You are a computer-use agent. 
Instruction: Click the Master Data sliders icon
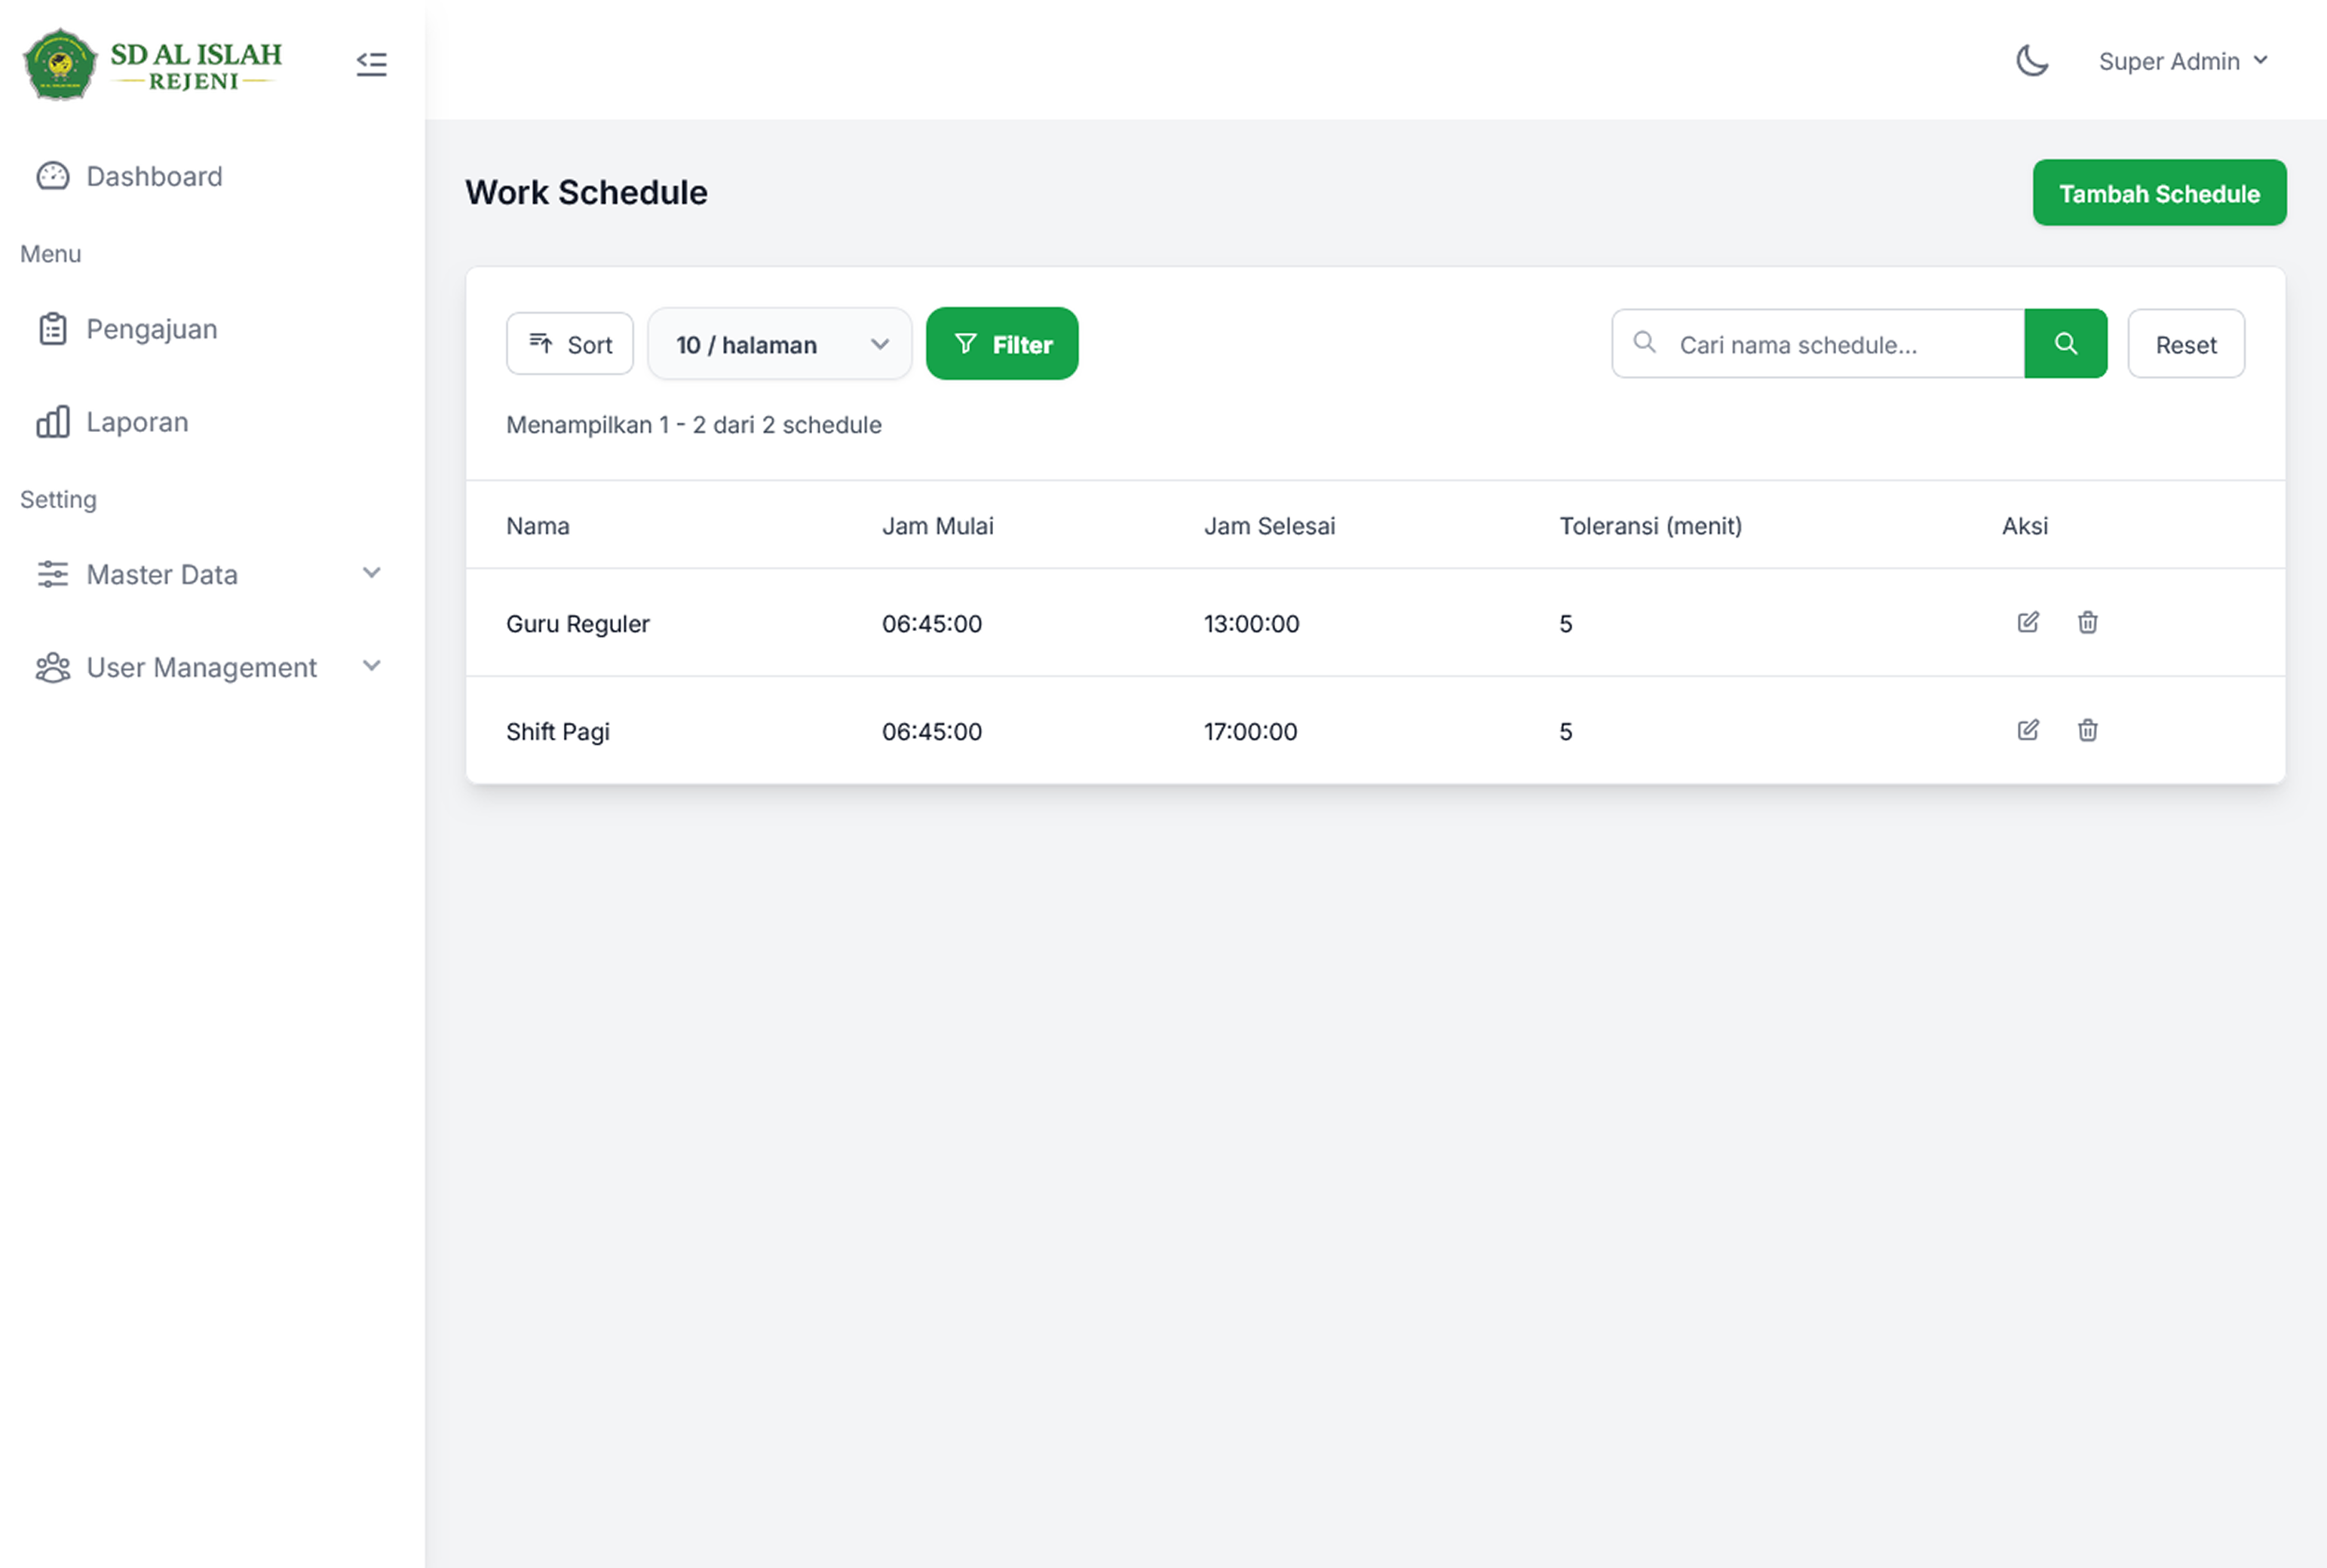coord(53,574)
